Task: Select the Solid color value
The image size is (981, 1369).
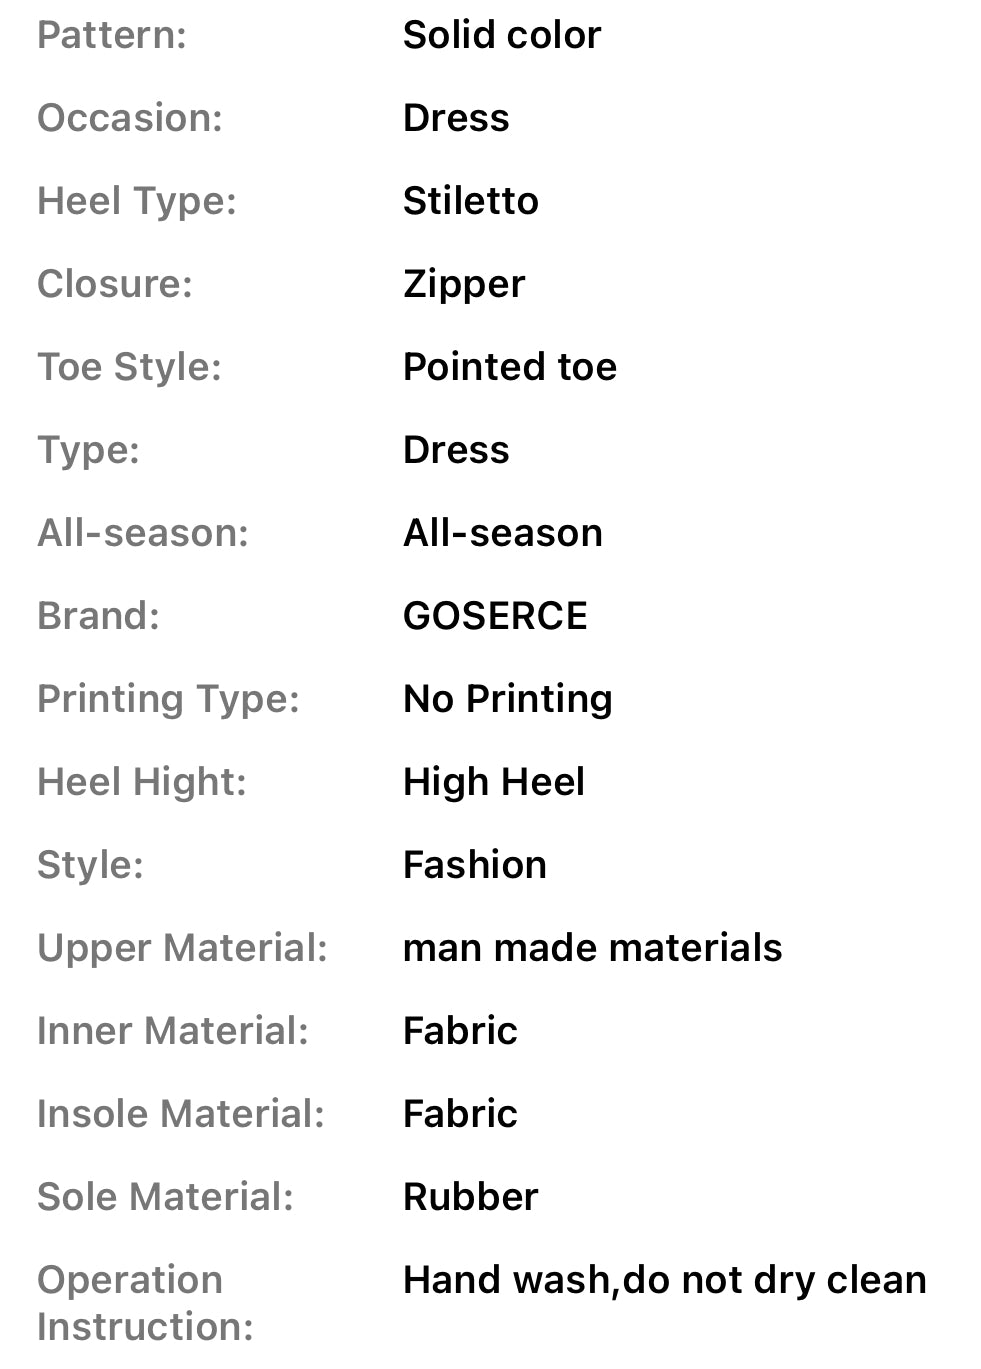Action: click(502, 36)
